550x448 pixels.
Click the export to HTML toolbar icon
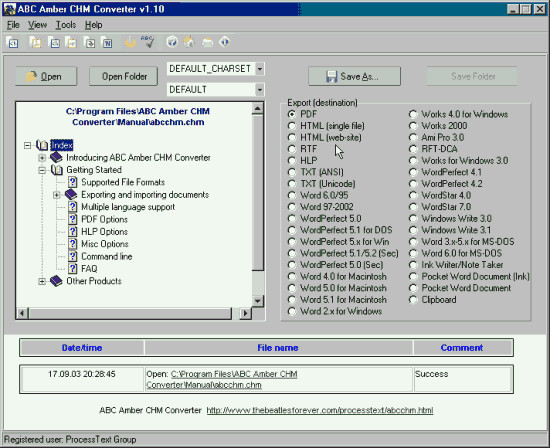coord(54,42)
